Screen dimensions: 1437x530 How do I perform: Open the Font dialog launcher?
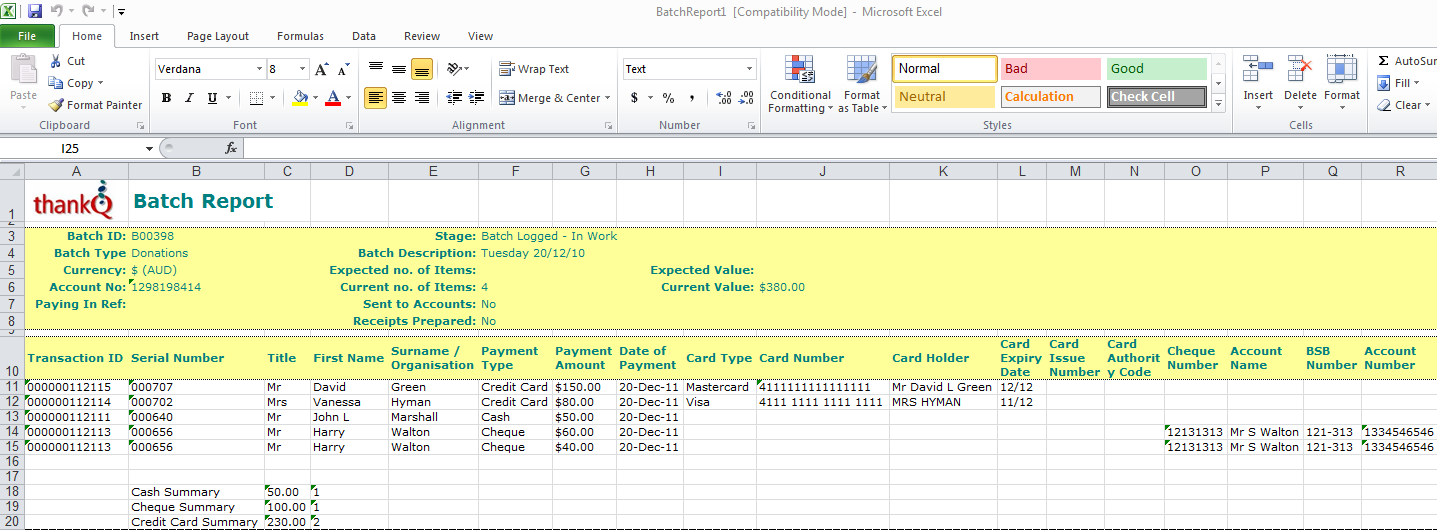[350, 126]
